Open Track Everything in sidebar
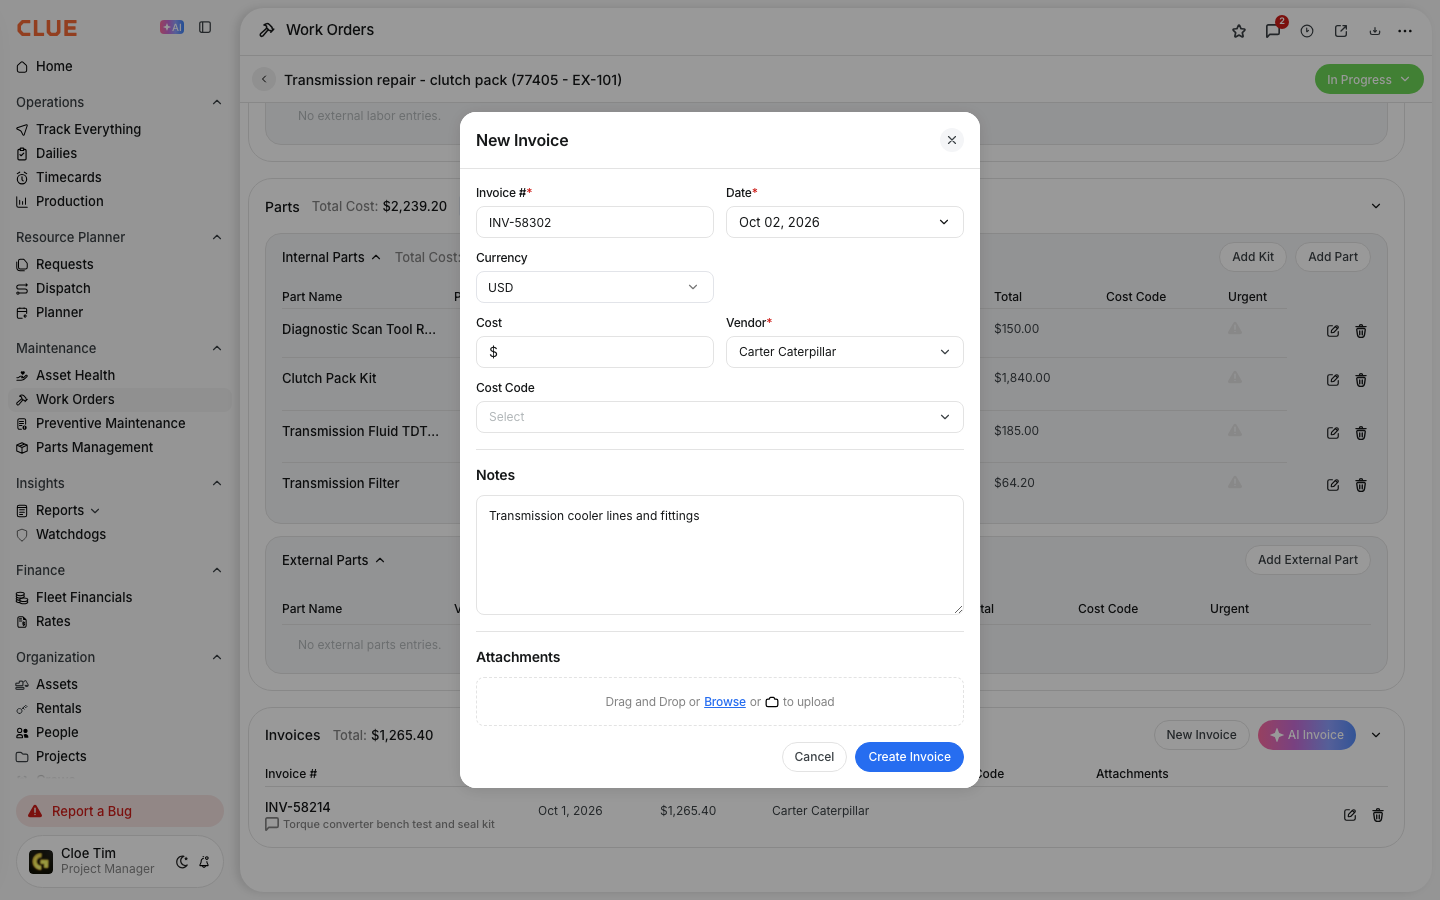 click(88, 129)
